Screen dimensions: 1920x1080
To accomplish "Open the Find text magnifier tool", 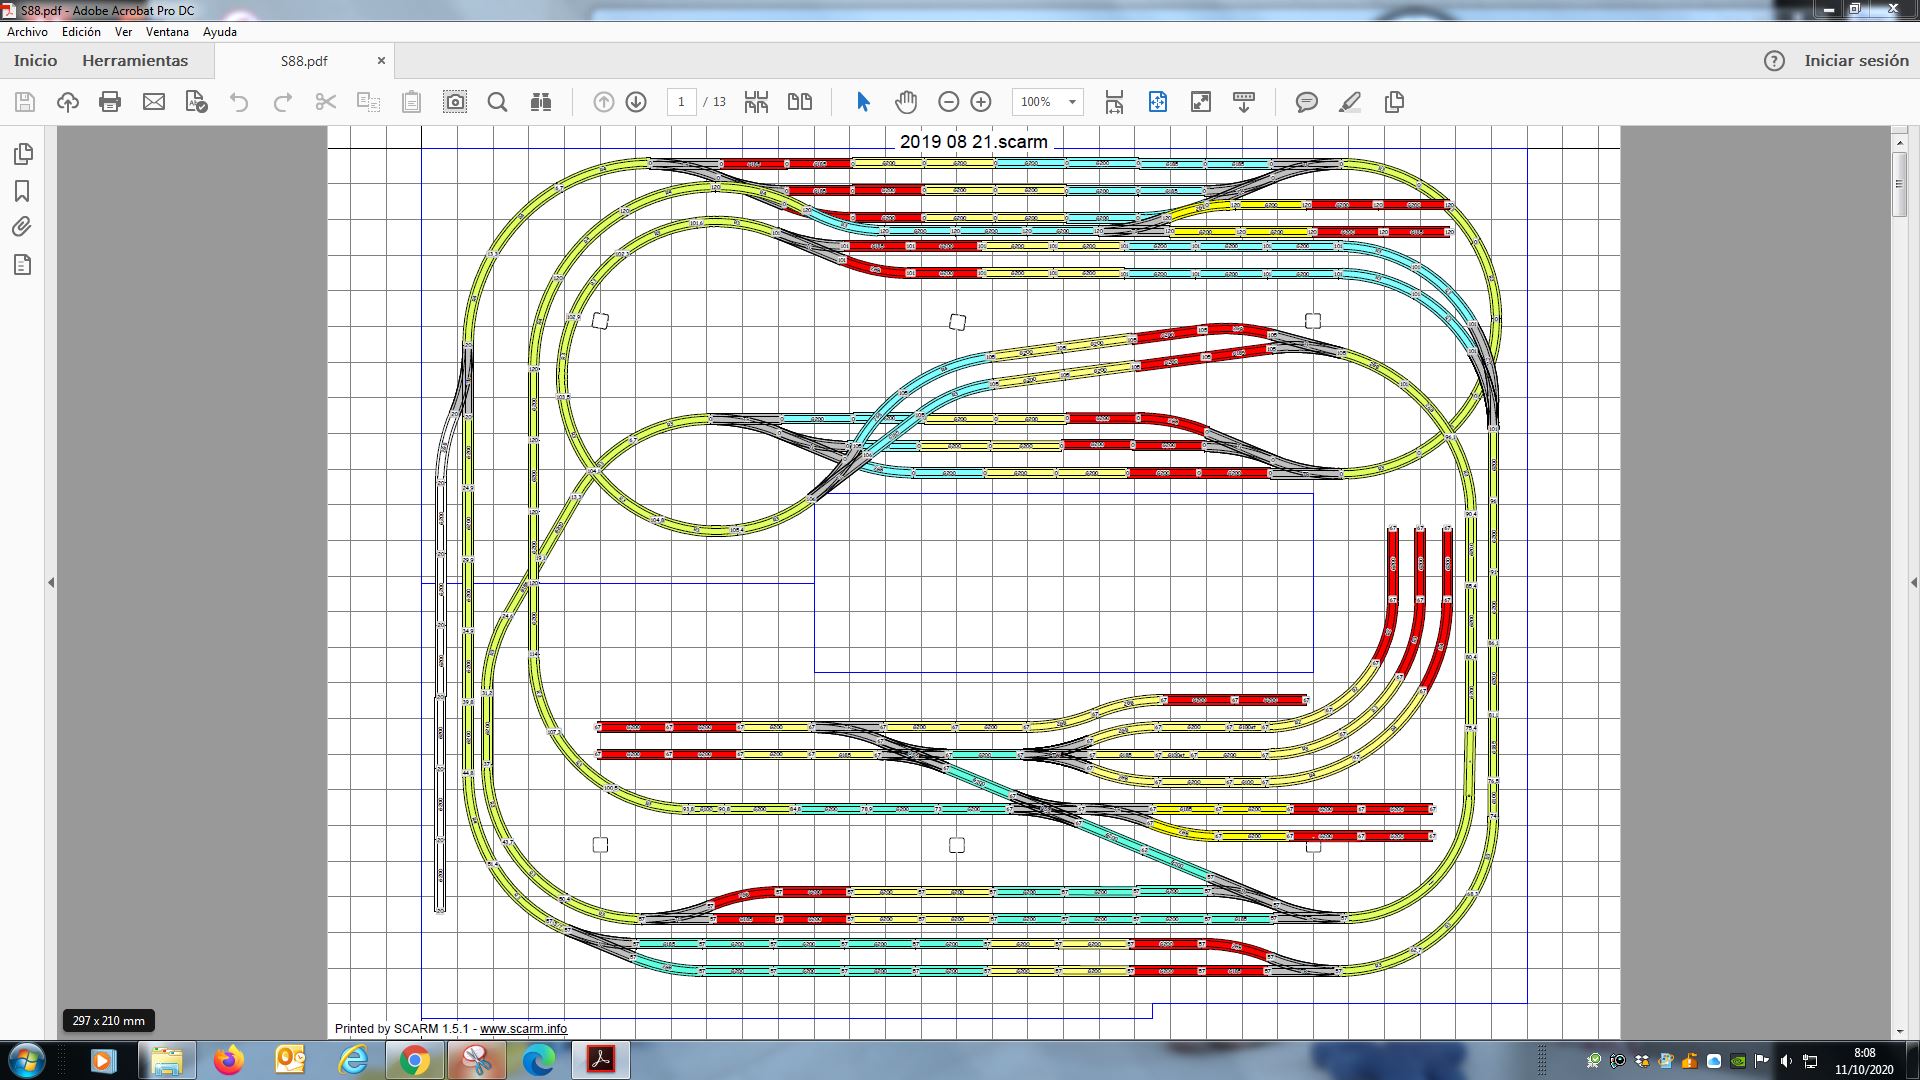I will tap(497, 102).
